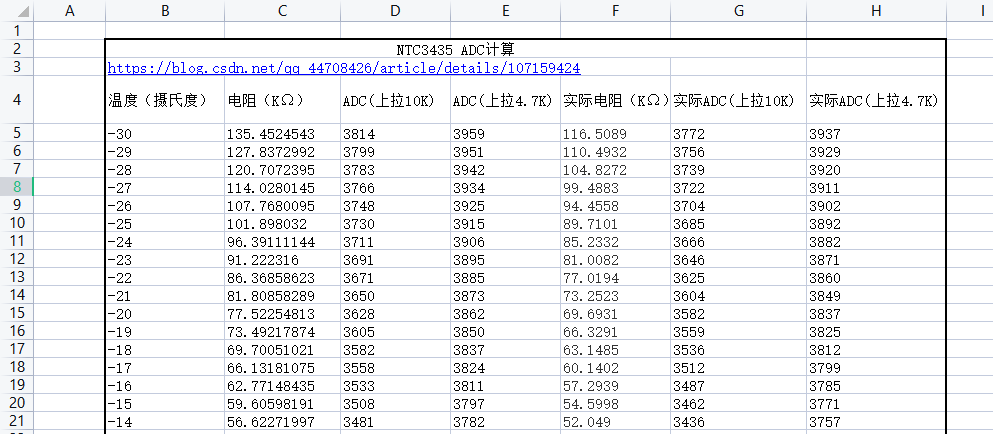This screenshot has height=434, width=993.
Task: Select resistance cell '62.77148435'
Action: [282, 386]
